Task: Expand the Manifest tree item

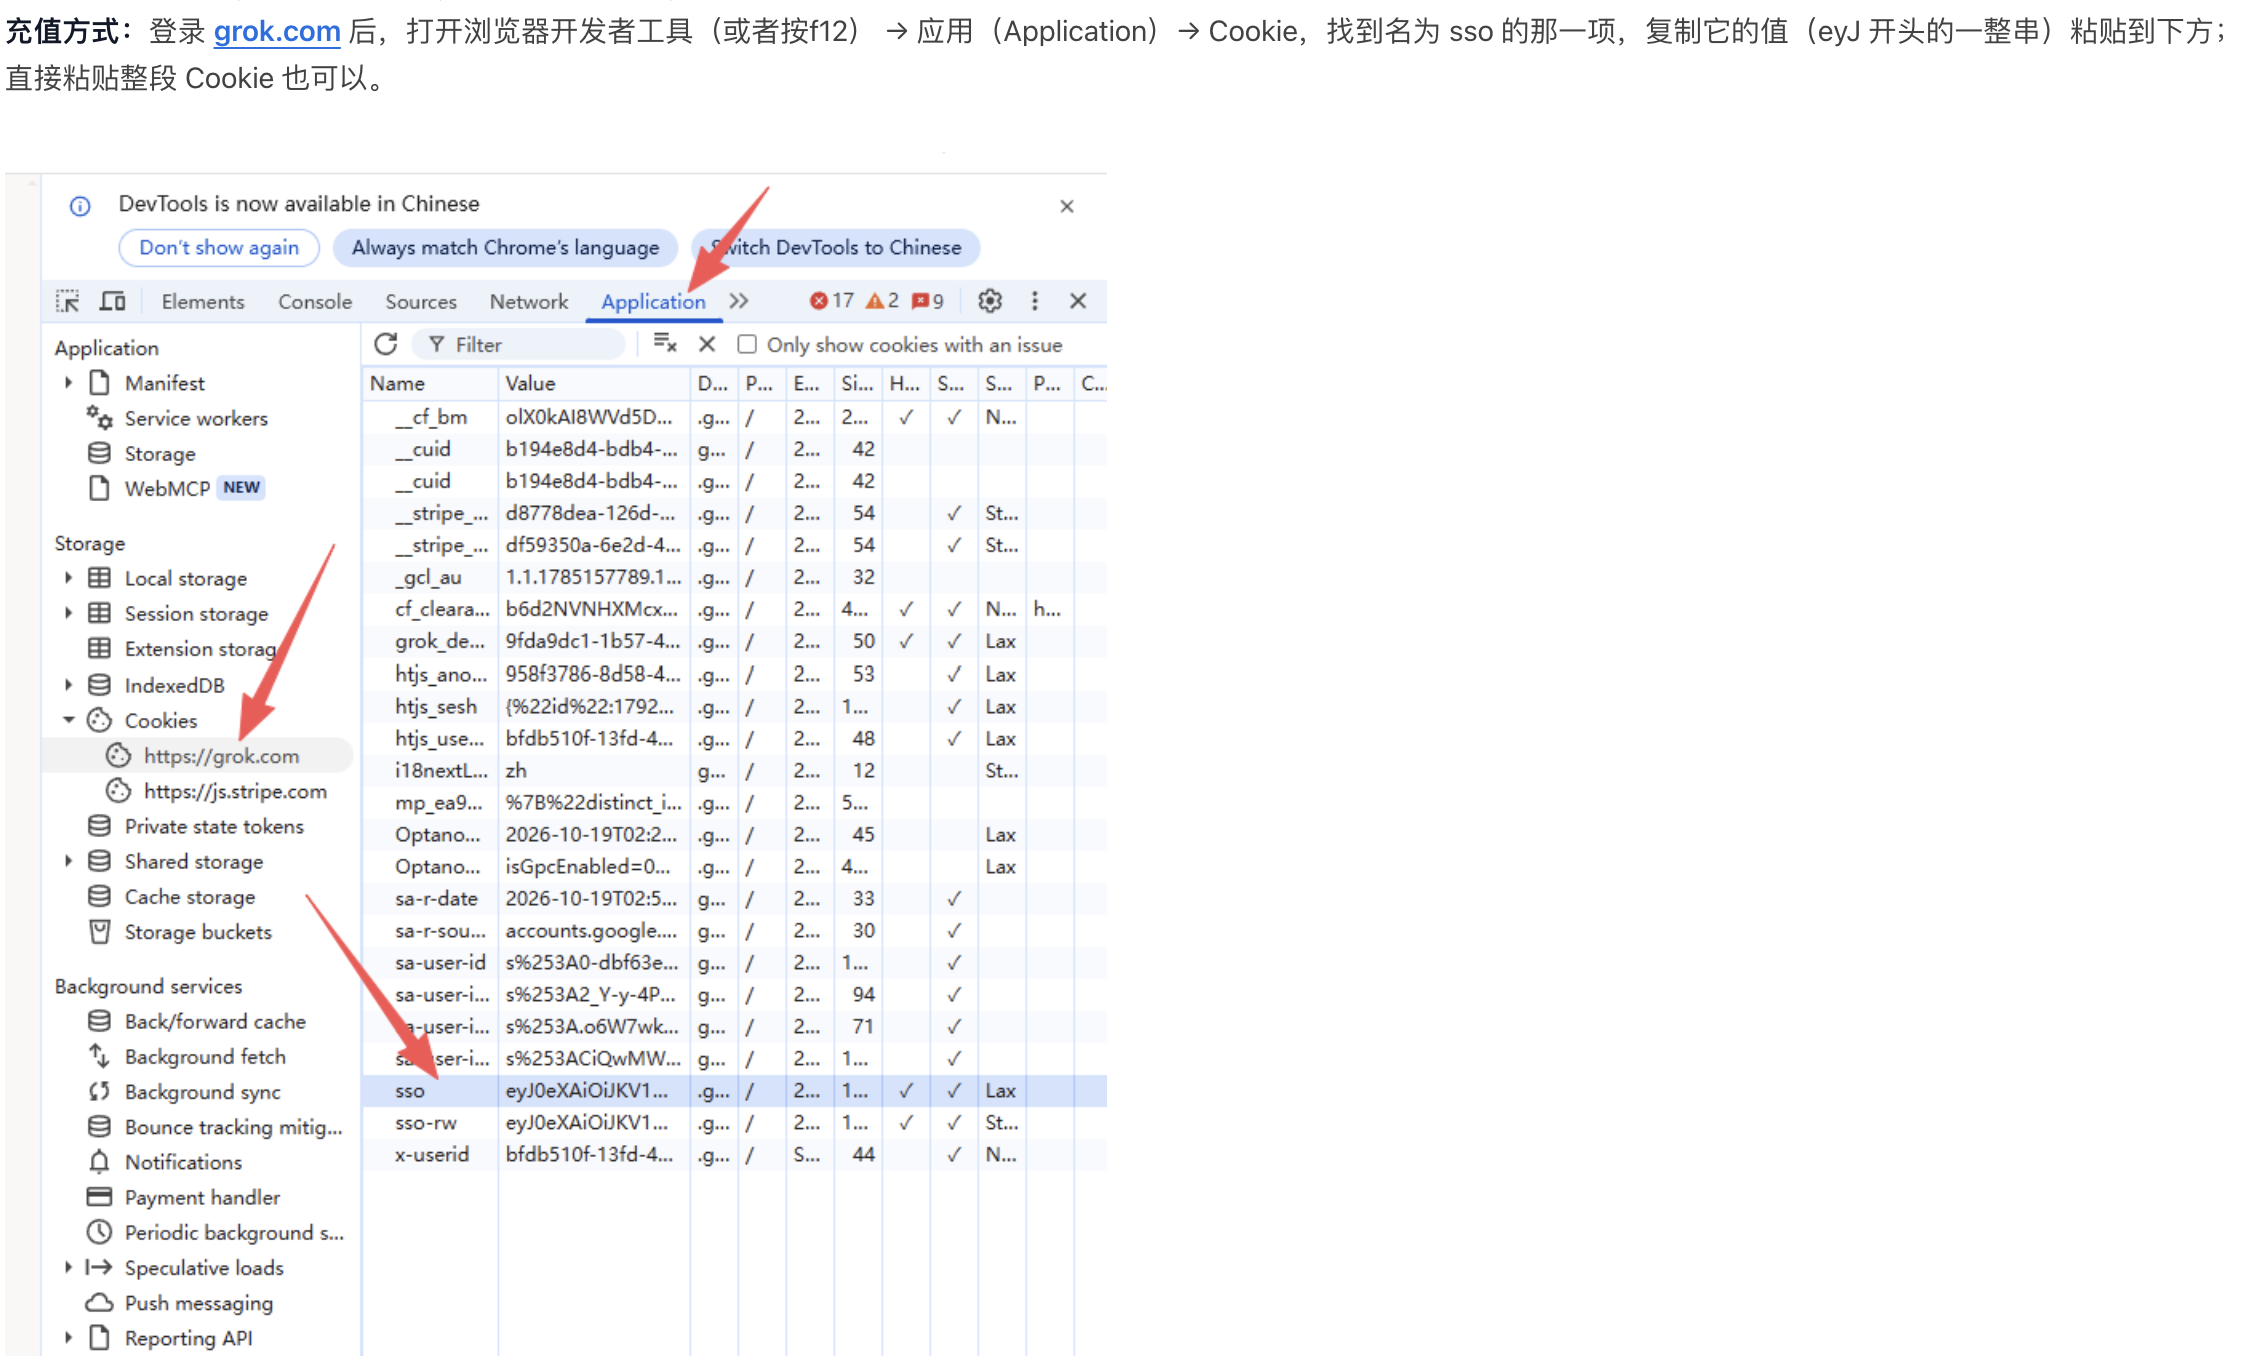Action: tap(68, 383)
